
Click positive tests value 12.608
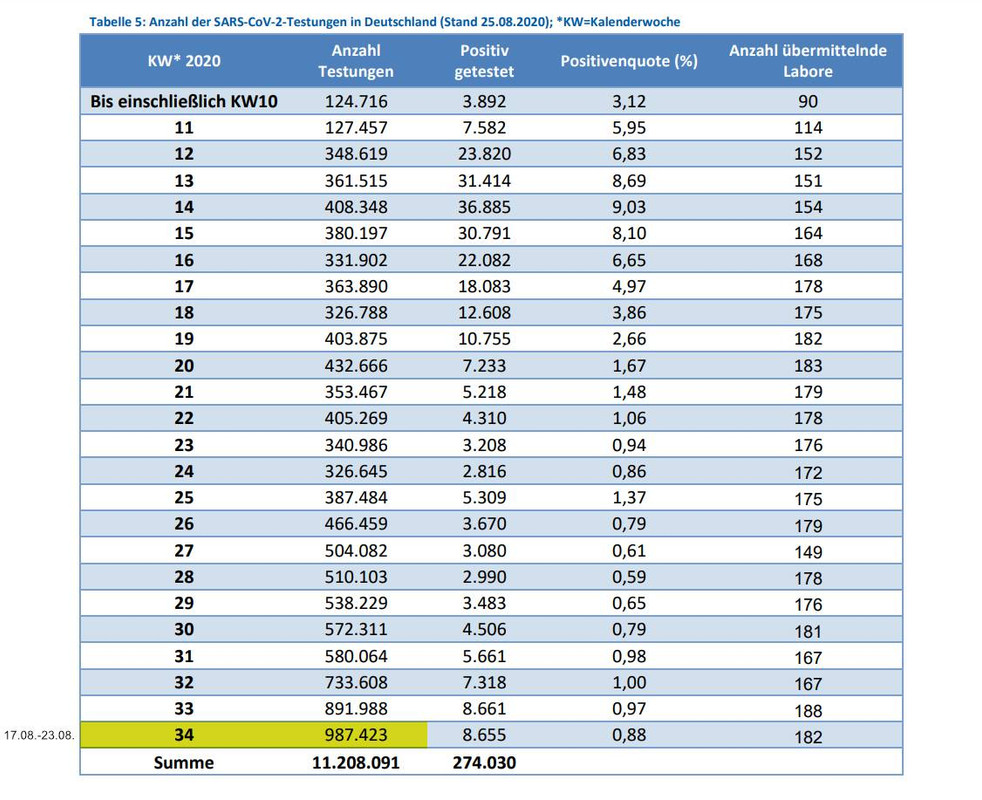tap(484, 313)
